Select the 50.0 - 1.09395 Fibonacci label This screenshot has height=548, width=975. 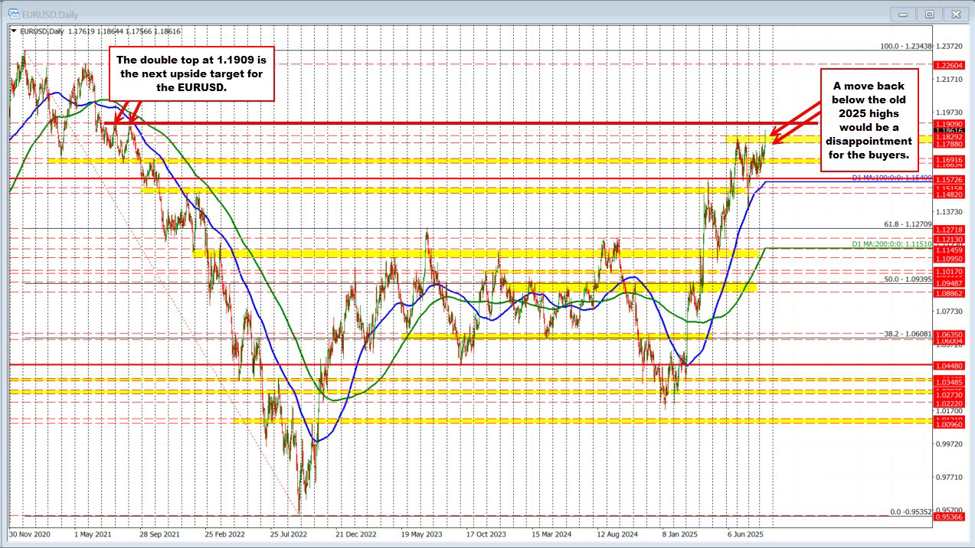tap(907, 280)
